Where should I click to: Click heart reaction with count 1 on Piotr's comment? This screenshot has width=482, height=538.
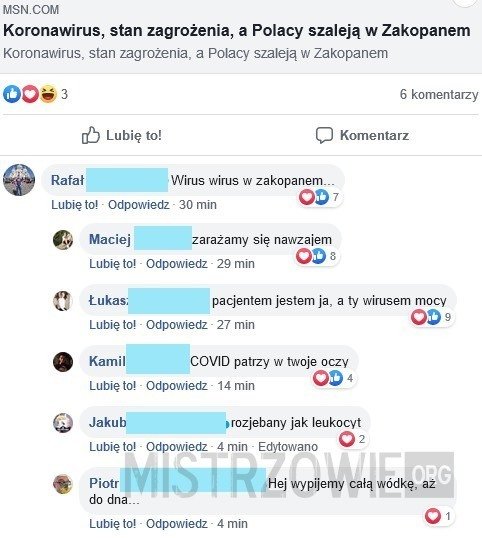coord(438,516)
